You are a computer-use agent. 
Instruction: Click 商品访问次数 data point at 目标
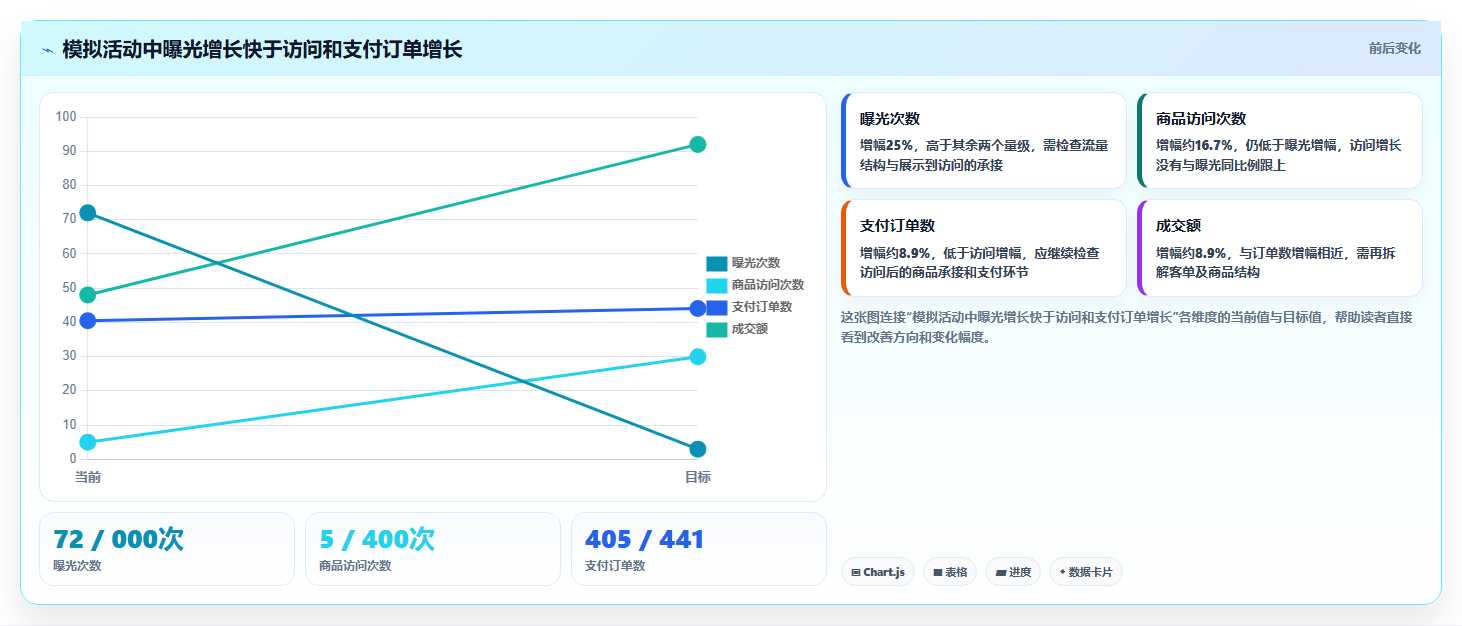click(698, 357)
